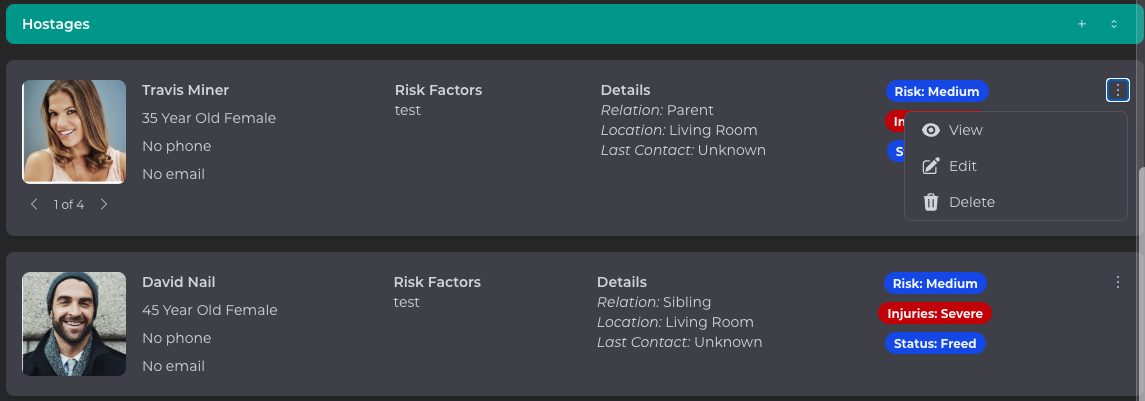Click the Travis Miner name heading
This screenshot has height=401, width=1145.
(x=186, y=90)
